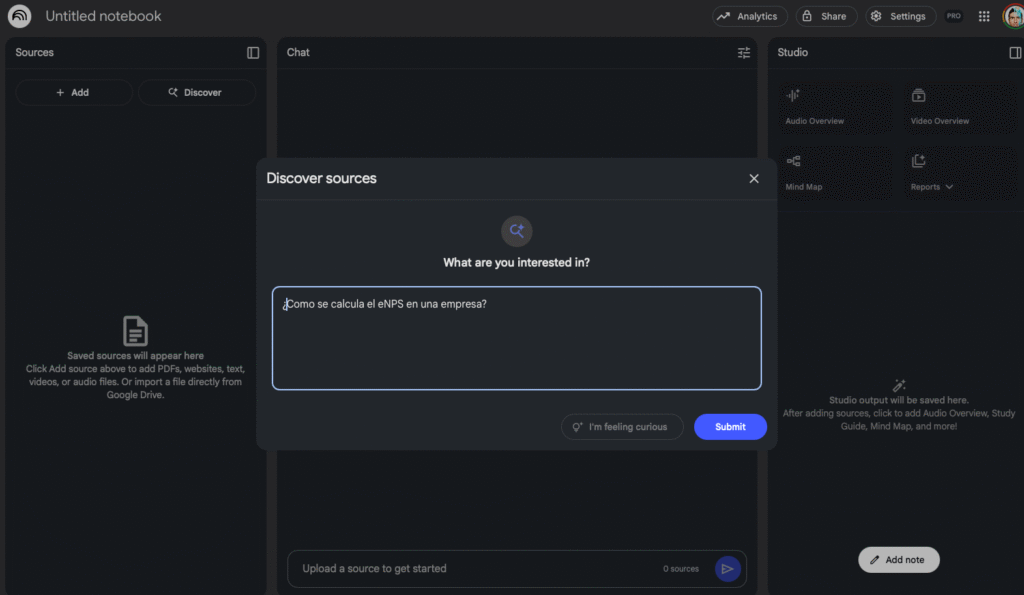Click the send arrow in chat
Screen dimensions: 1024x595
click(x=727, y=568)
